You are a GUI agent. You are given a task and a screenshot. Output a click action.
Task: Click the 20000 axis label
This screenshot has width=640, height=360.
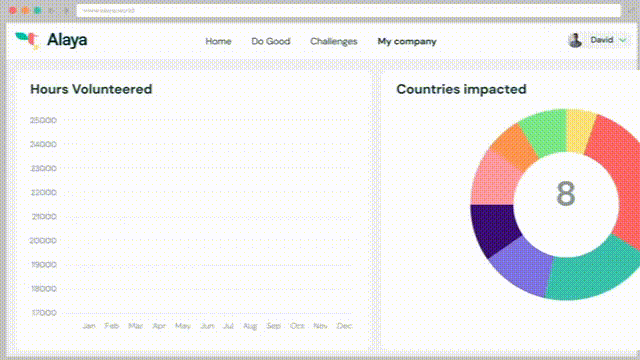click(x=43, y=241)
